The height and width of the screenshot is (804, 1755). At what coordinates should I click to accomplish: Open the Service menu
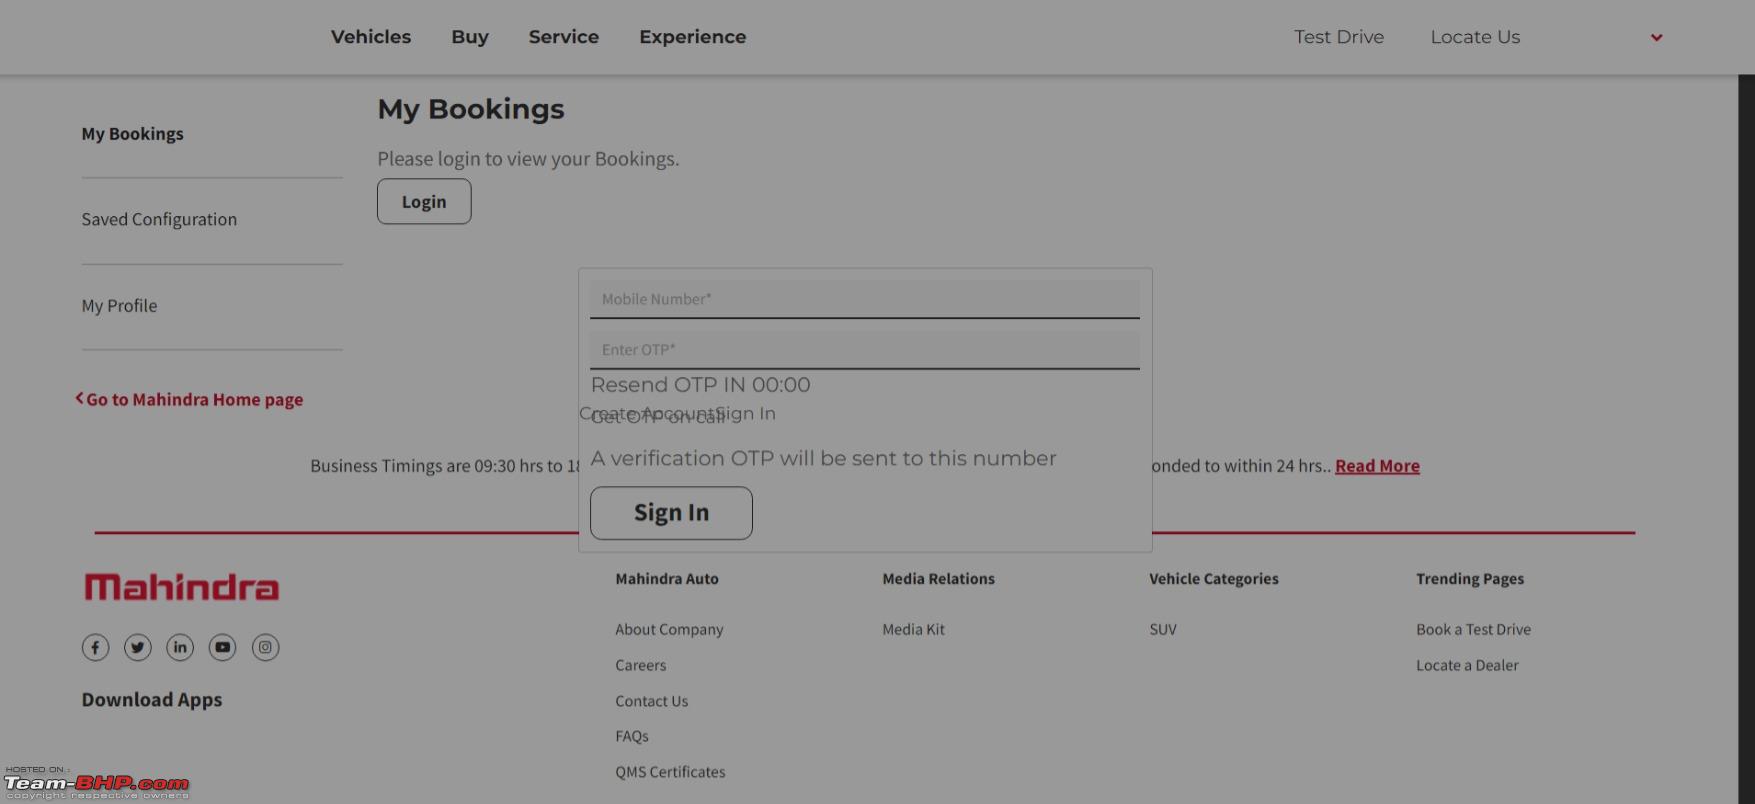coord(564,37)
